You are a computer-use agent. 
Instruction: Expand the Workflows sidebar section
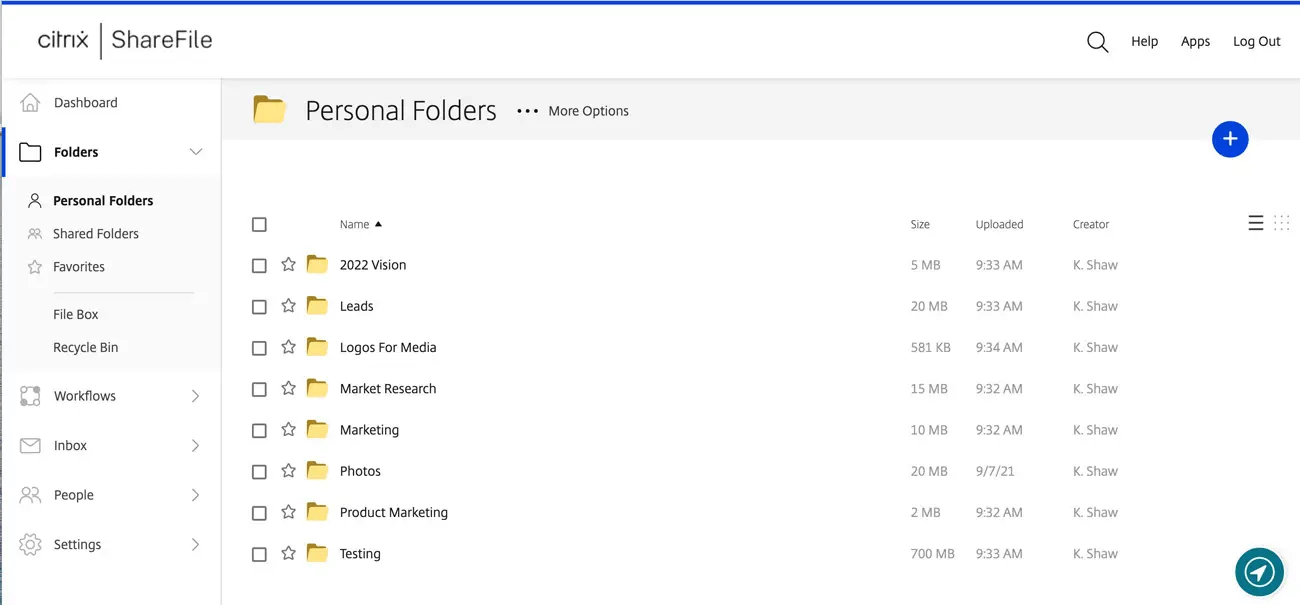click(x=196, y=396)
